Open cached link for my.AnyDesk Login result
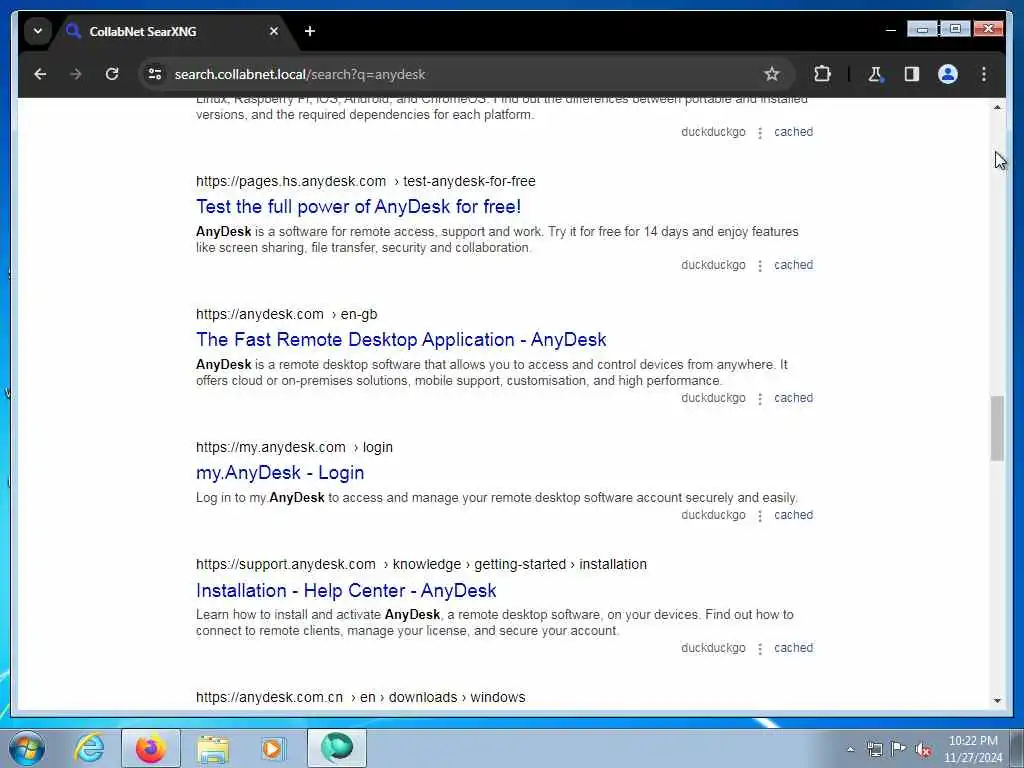1024x768 pixels. tap(793, 515)
